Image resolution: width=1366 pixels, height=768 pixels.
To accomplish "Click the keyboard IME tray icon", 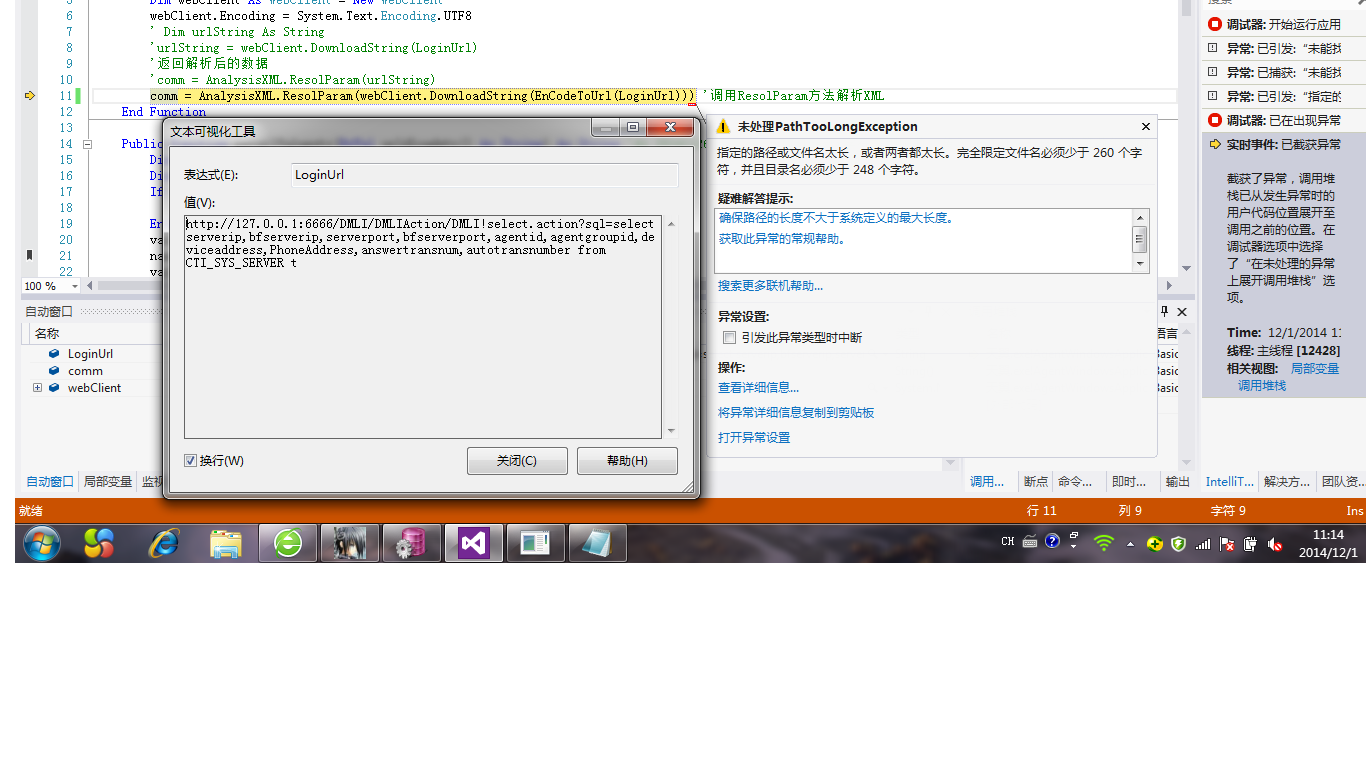I will (x=1030, y=542).
